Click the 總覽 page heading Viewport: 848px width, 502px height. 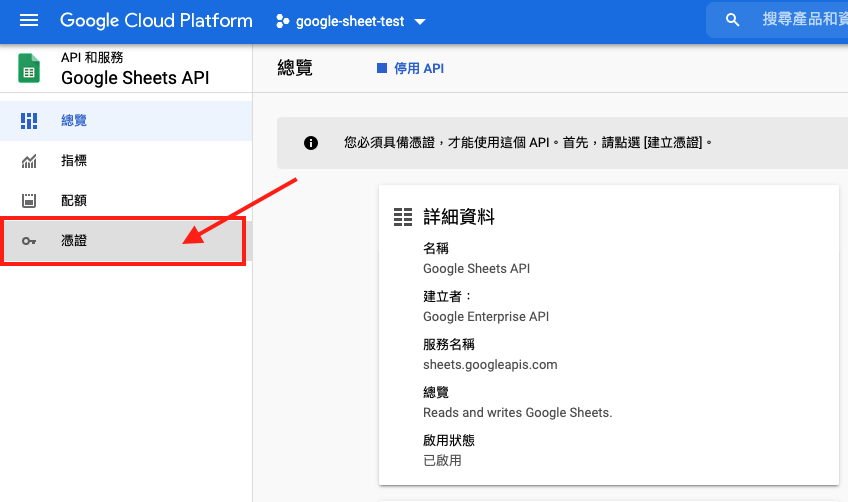tap(295, 68)
